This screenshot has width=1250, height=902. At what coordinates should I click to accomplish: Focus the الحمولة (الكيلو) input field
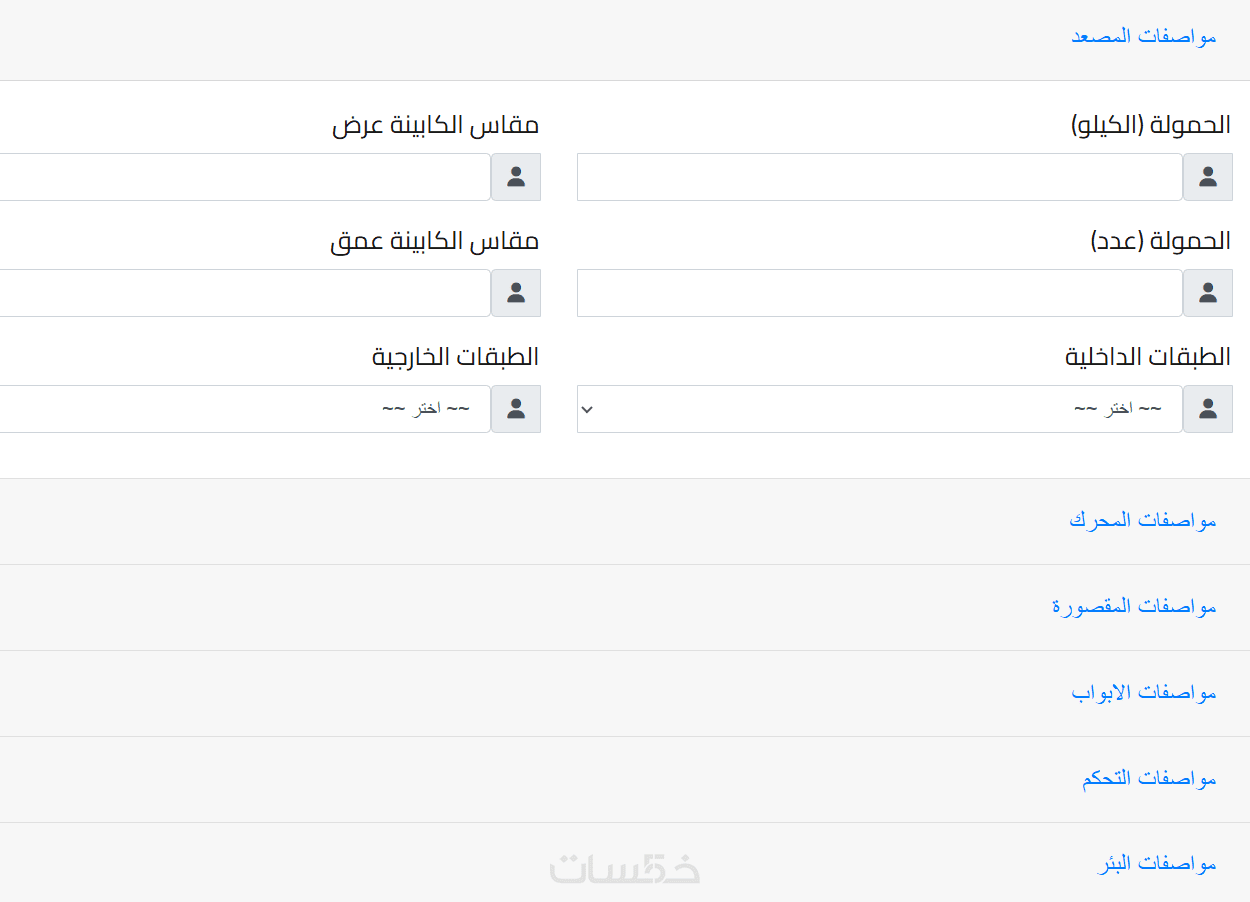(880, 177)
